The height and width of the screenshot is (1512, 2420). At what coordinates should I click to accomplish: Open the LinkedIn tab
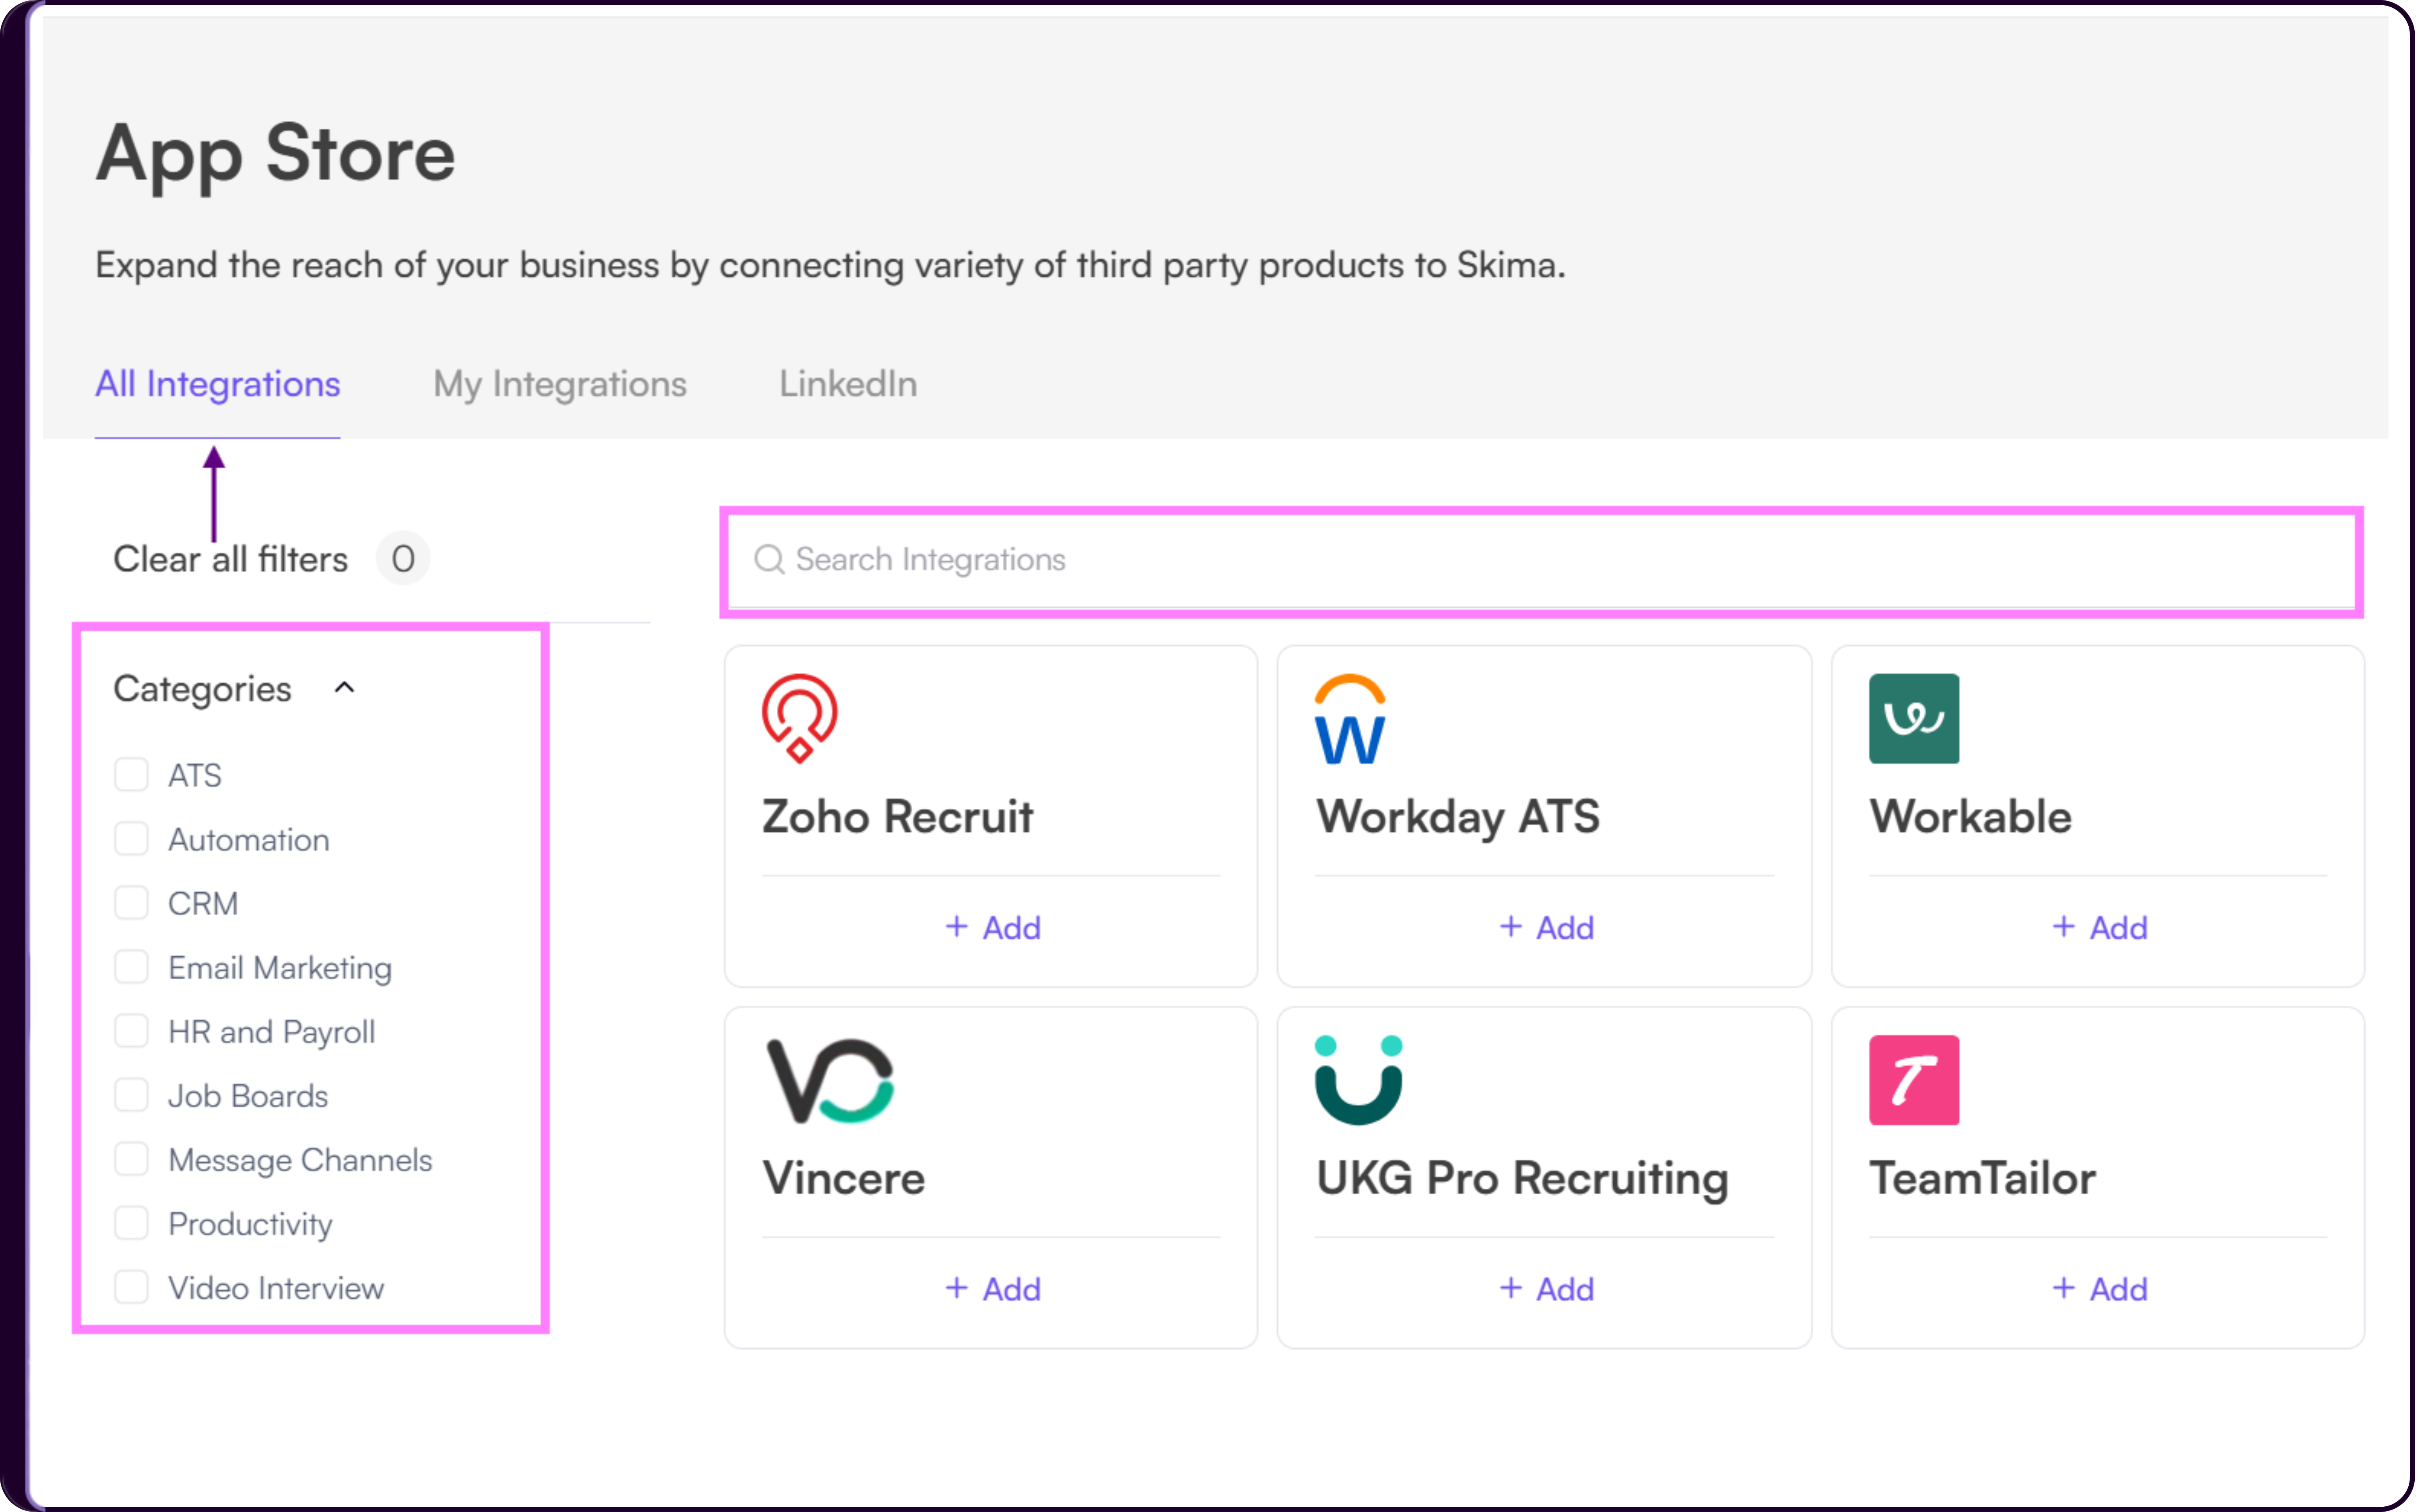(x=848, y=384)
